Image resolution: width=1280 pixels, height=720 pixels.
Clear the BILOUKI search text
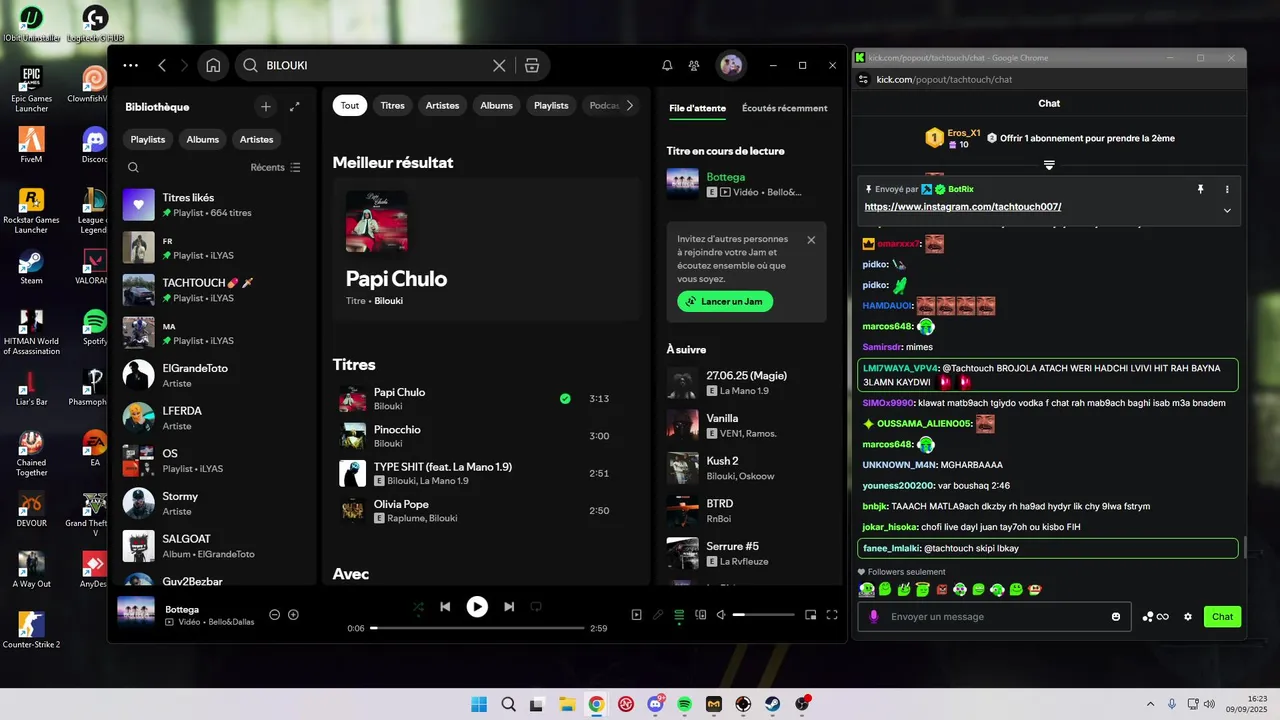click(499, 65)
